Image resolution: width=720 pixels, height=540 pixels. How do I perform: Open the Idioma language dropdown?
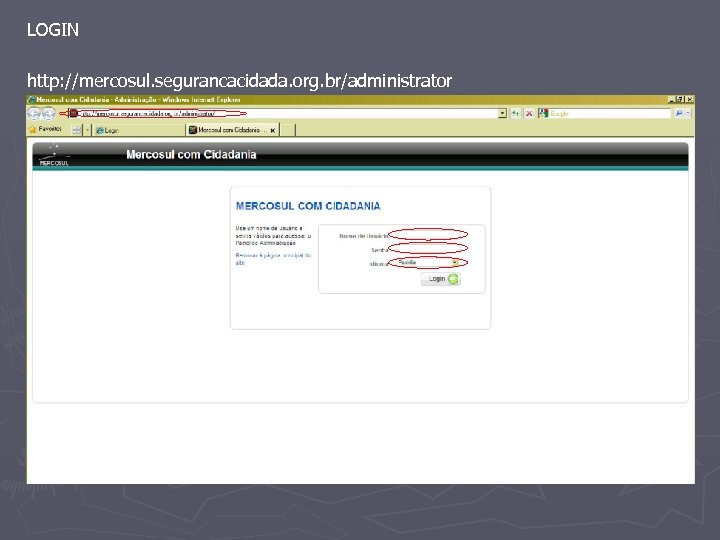coord(428,263)
